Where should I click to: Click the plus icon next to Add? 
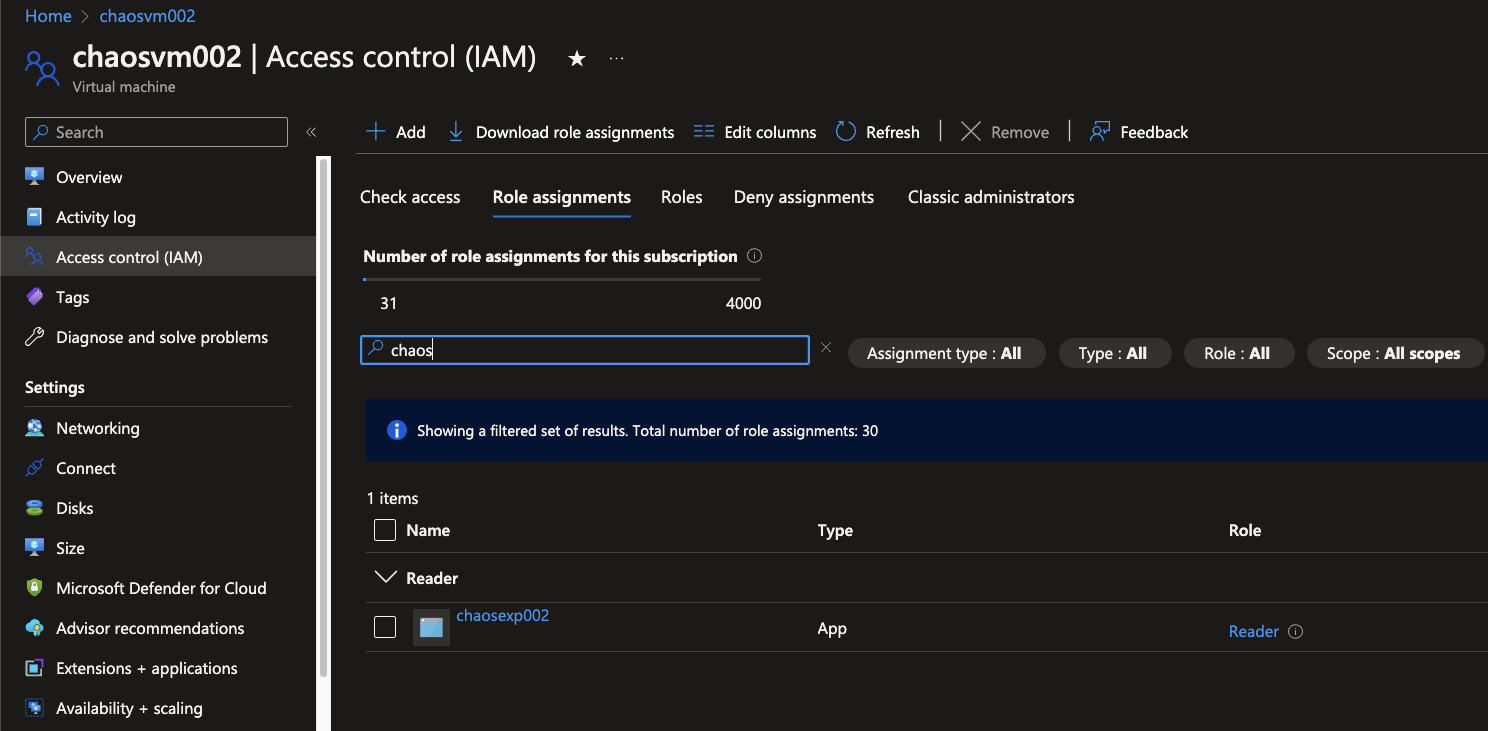pos(376,132)
